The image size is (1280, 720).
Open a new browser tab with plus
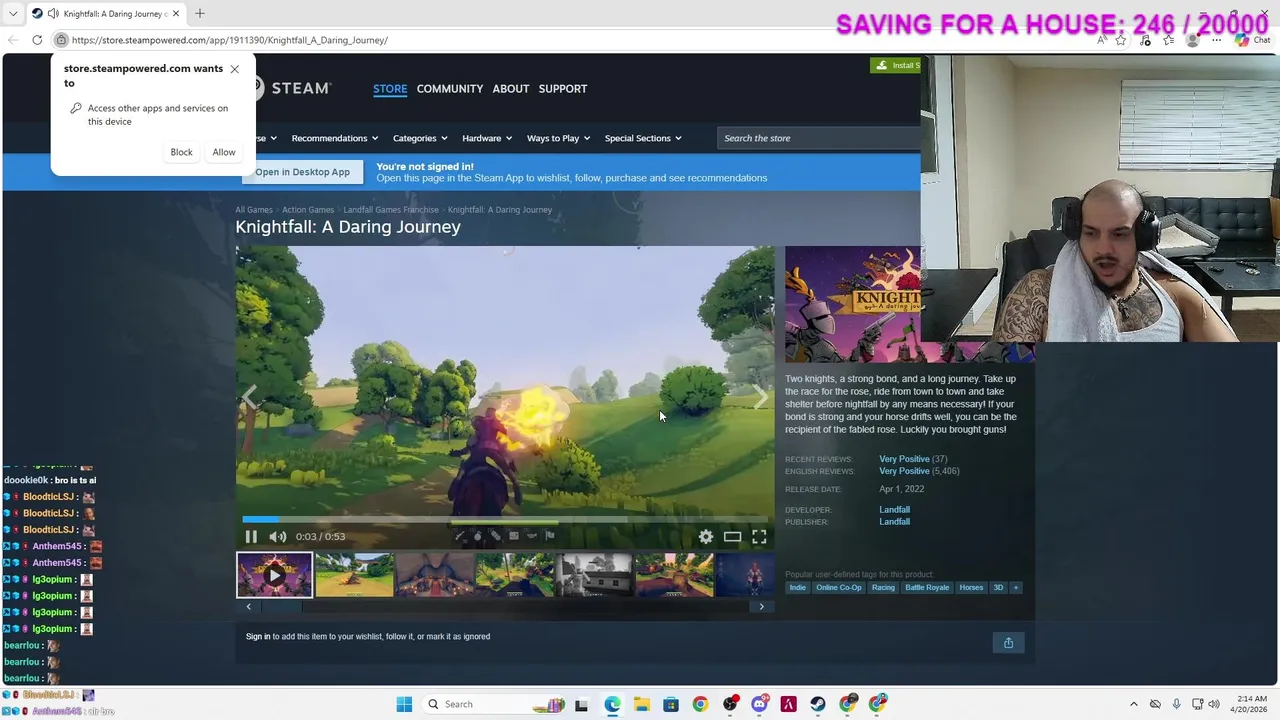point(199,14)
